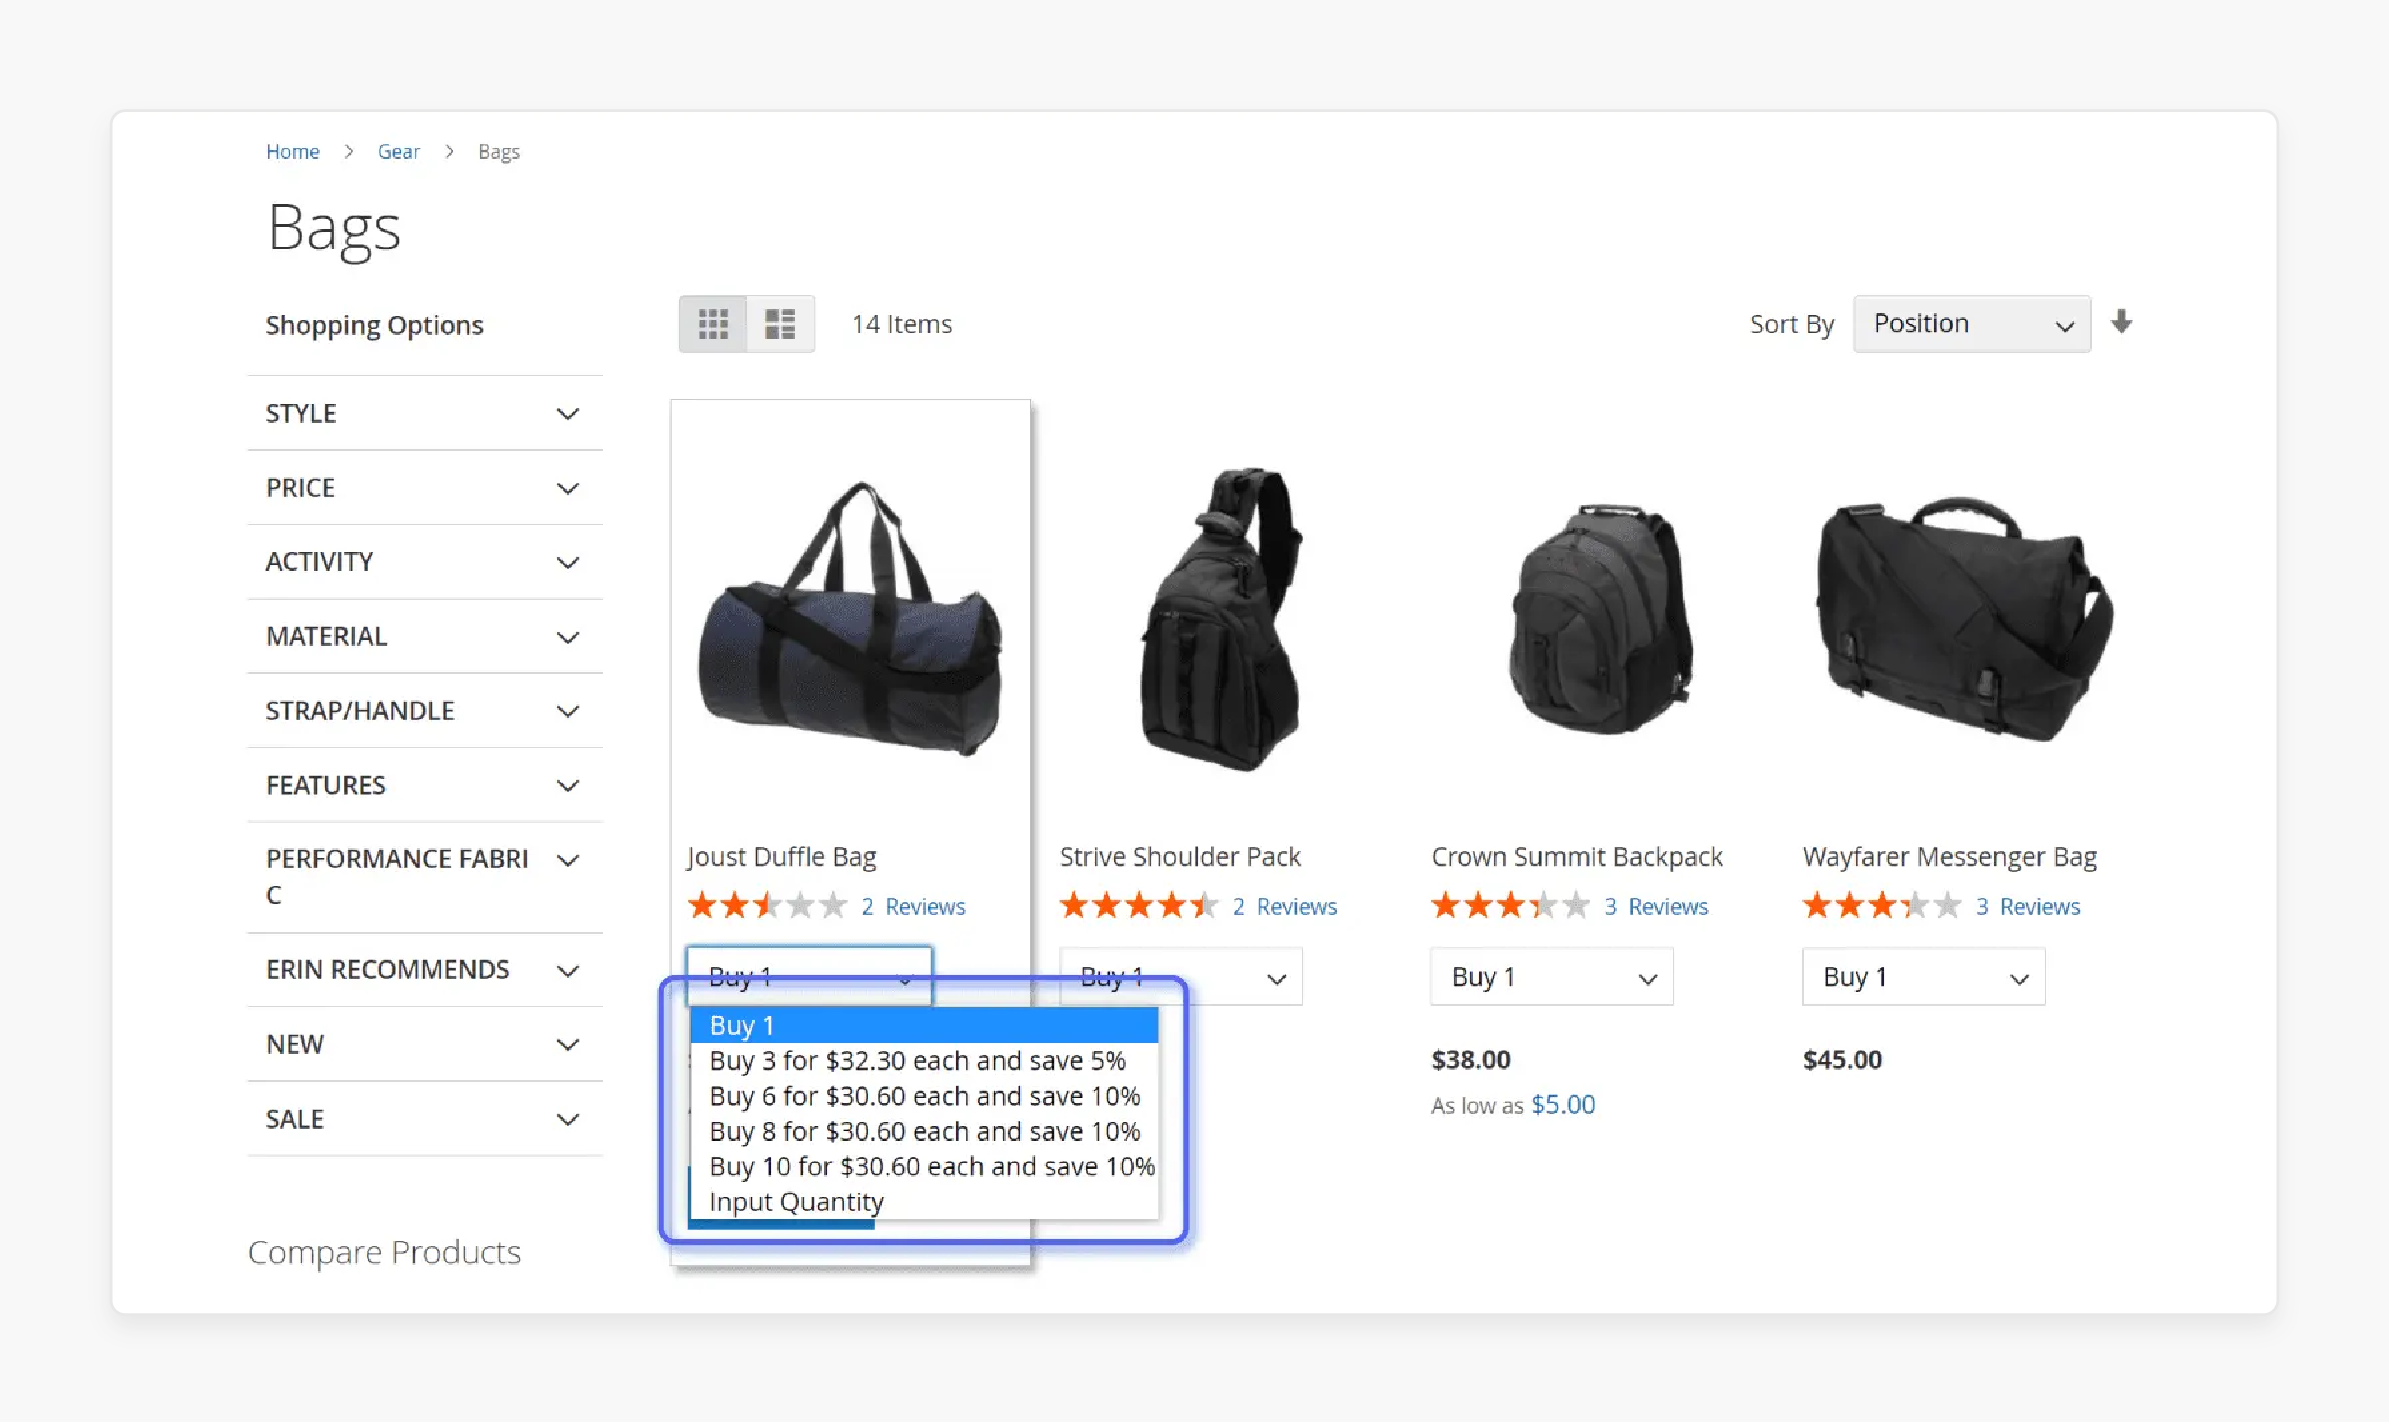Click the Compare Products heading

coord(384,1252)
